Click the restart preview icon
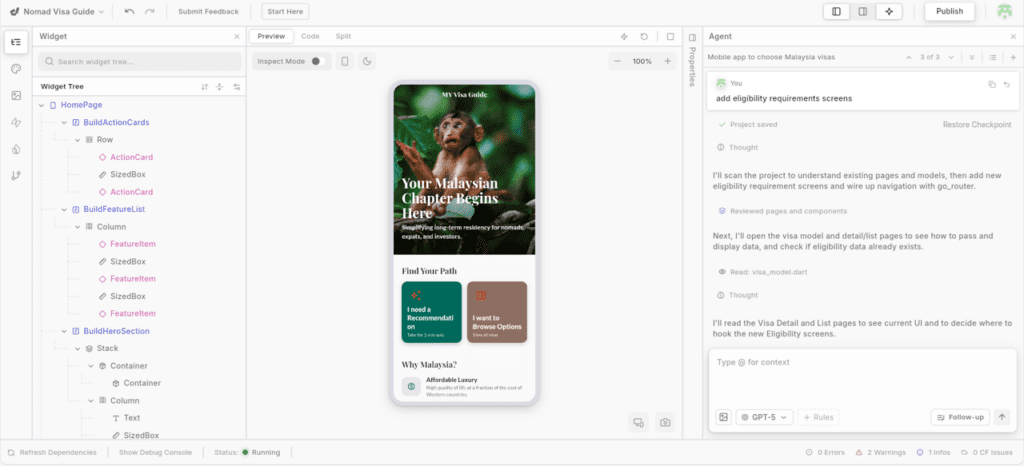This screenshot has width=1024, height=466. click(x=644, y=37)
